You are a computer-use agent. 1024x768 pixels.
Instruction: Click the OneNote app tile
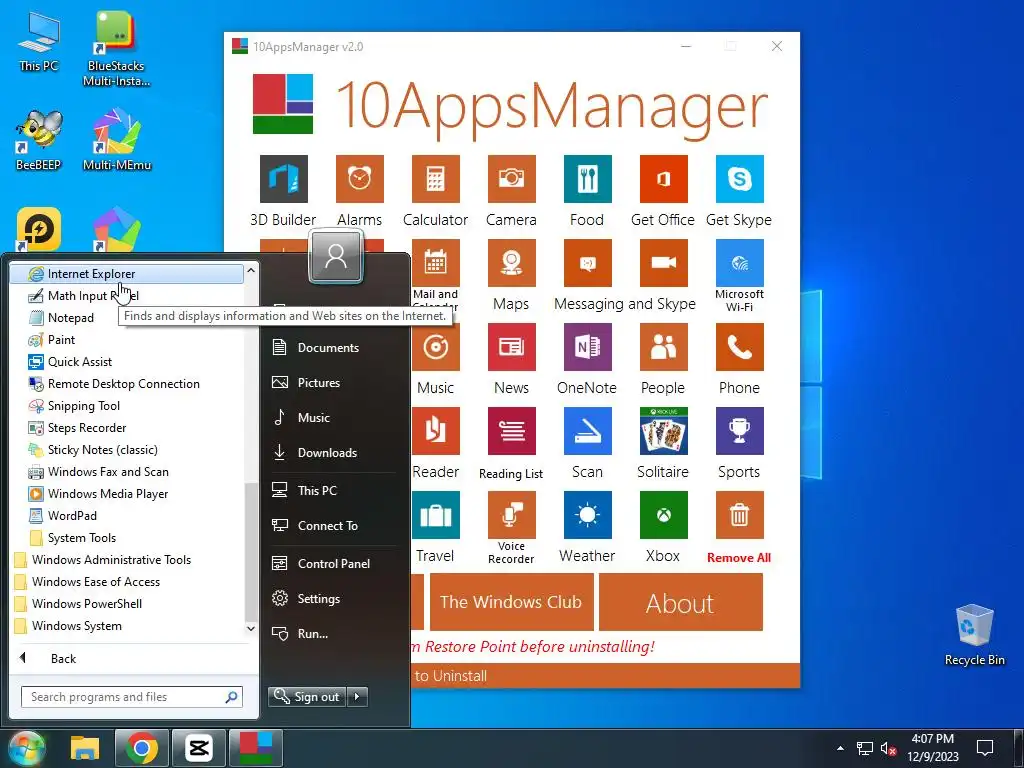[x=587, y=347]
